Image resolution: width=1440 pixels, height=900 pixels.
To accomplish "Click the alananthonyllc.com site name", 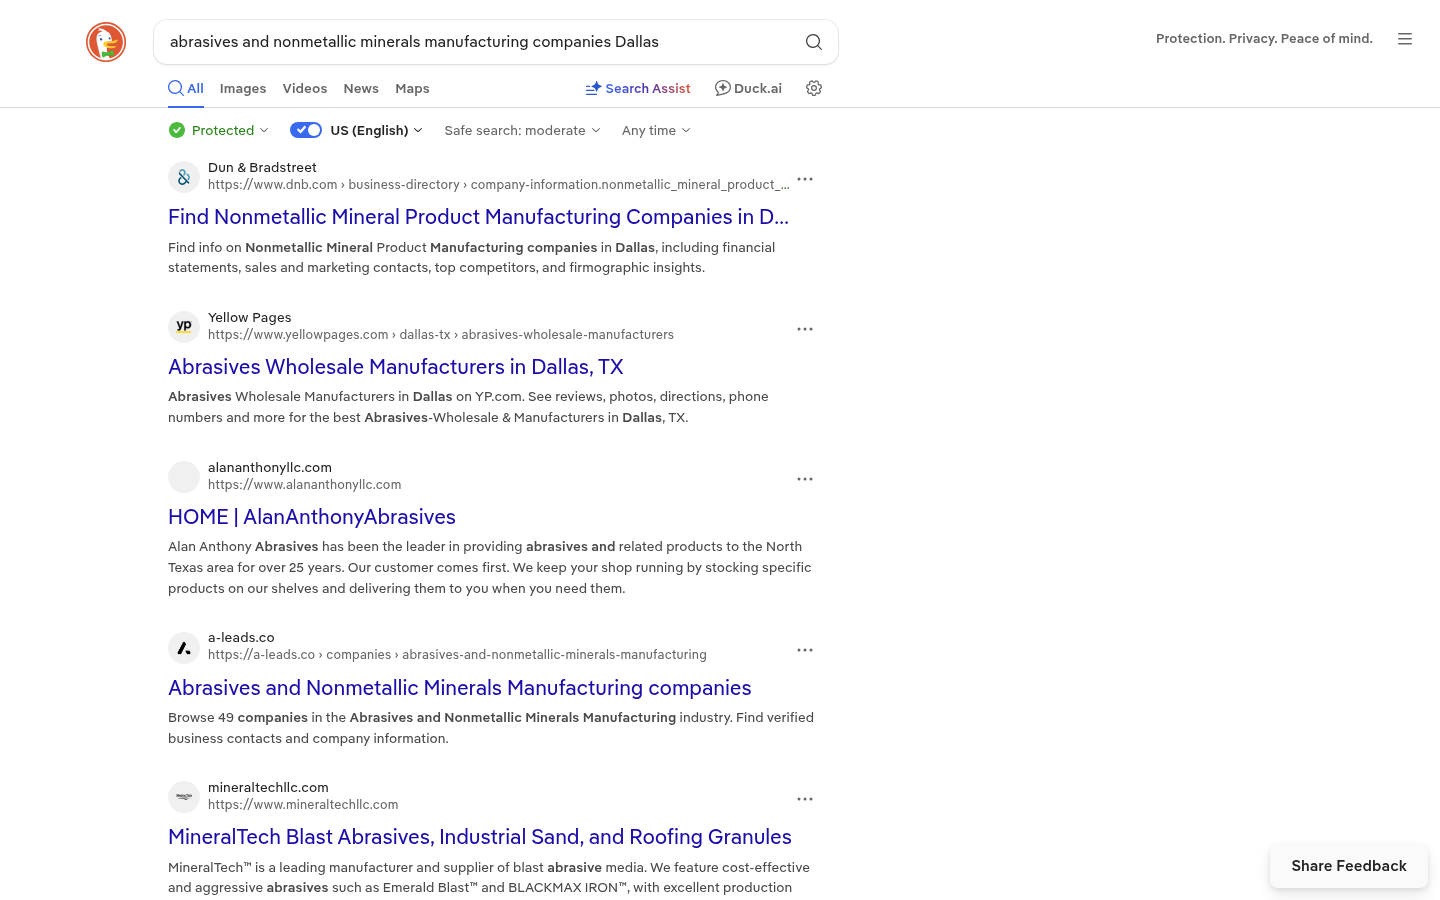I will coord(270,467).
